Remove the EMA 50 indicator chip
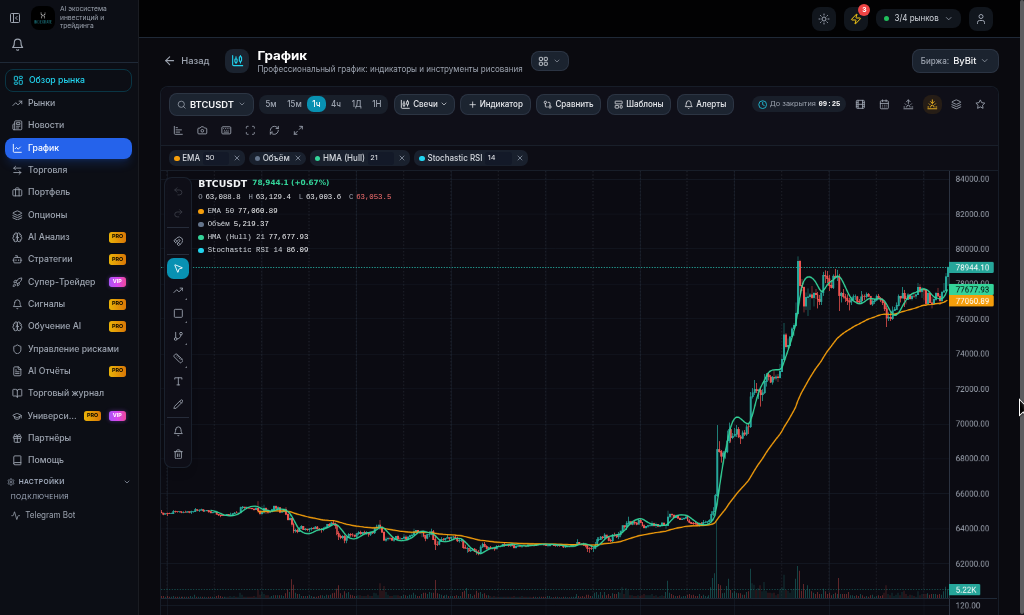Viewport: 1024px width, 615px height. pyautogui.click(x=237, y=158)
